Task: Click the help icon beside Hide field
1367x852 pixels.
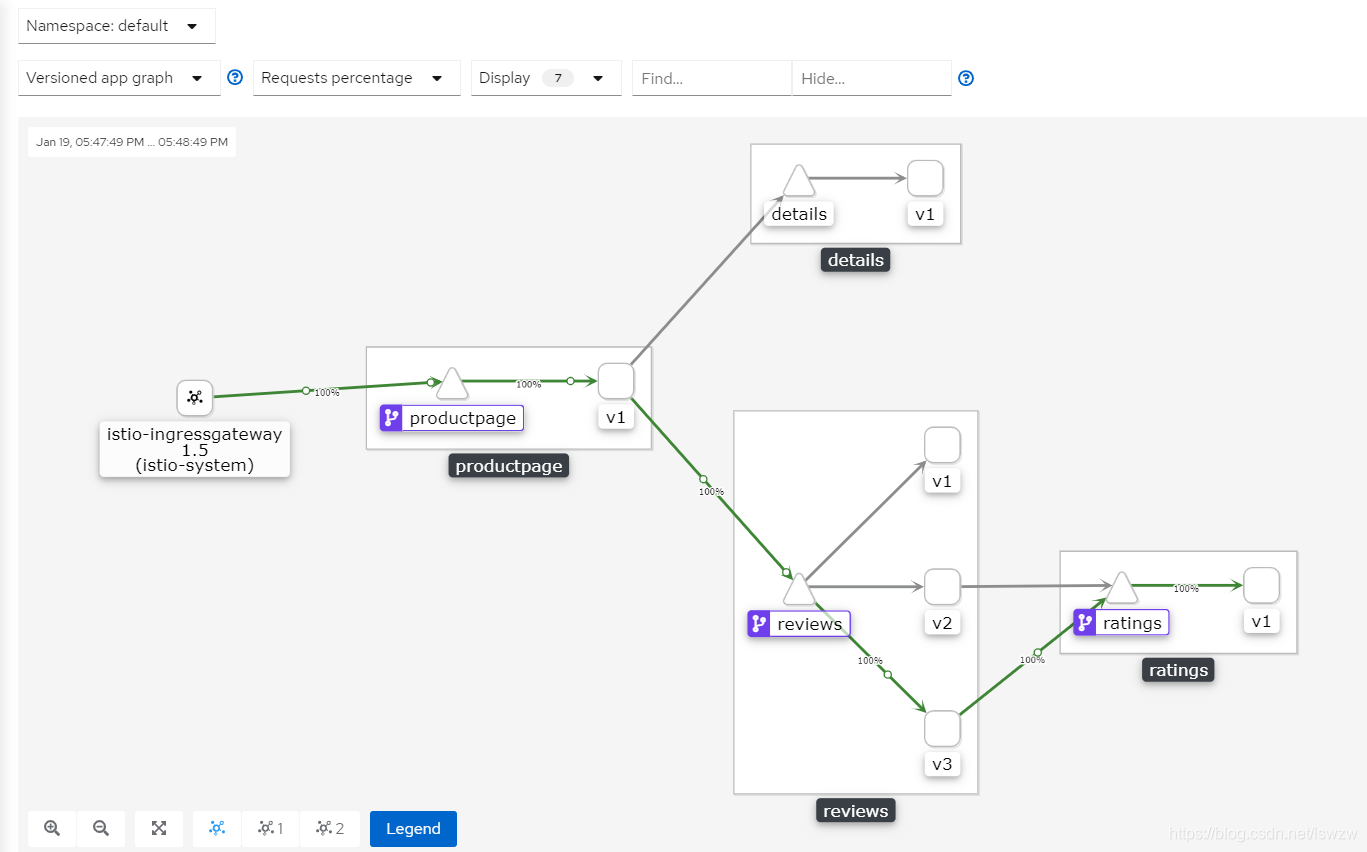Action: 966,78
